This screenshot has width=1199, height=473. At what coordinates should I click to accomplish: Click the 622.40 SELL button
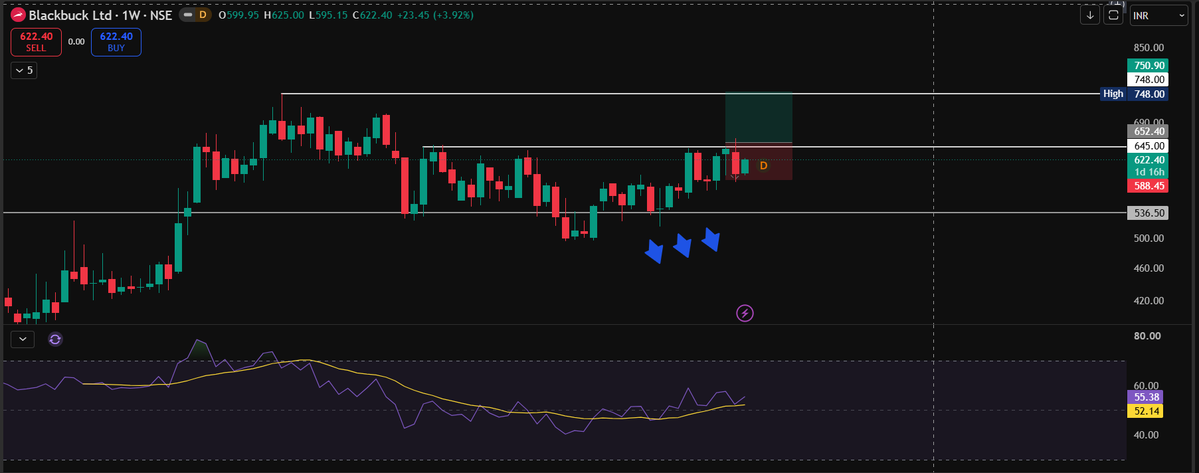coord(36,41)
